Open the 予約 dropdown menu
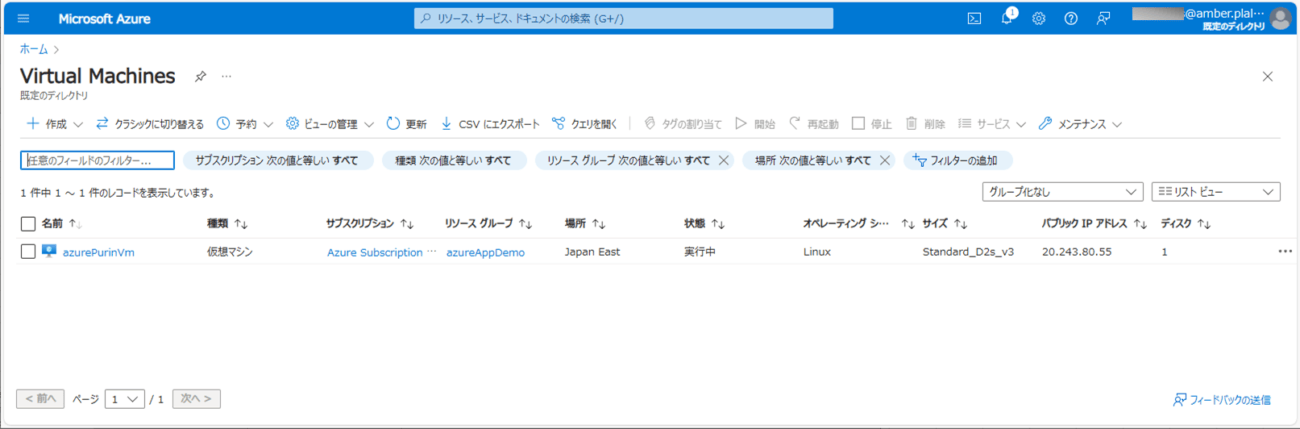 245,124
